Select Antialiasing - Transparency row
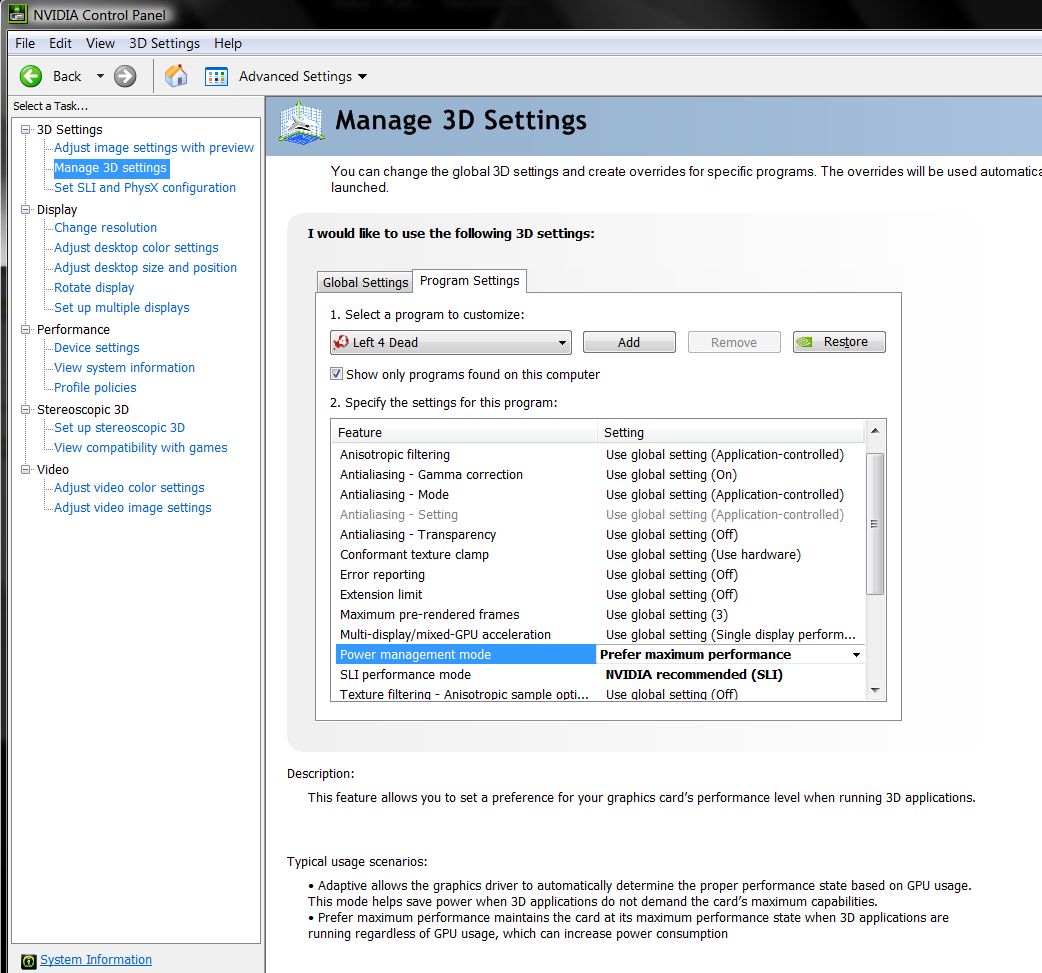This screenshot has height=973, width=1042. 598,534
